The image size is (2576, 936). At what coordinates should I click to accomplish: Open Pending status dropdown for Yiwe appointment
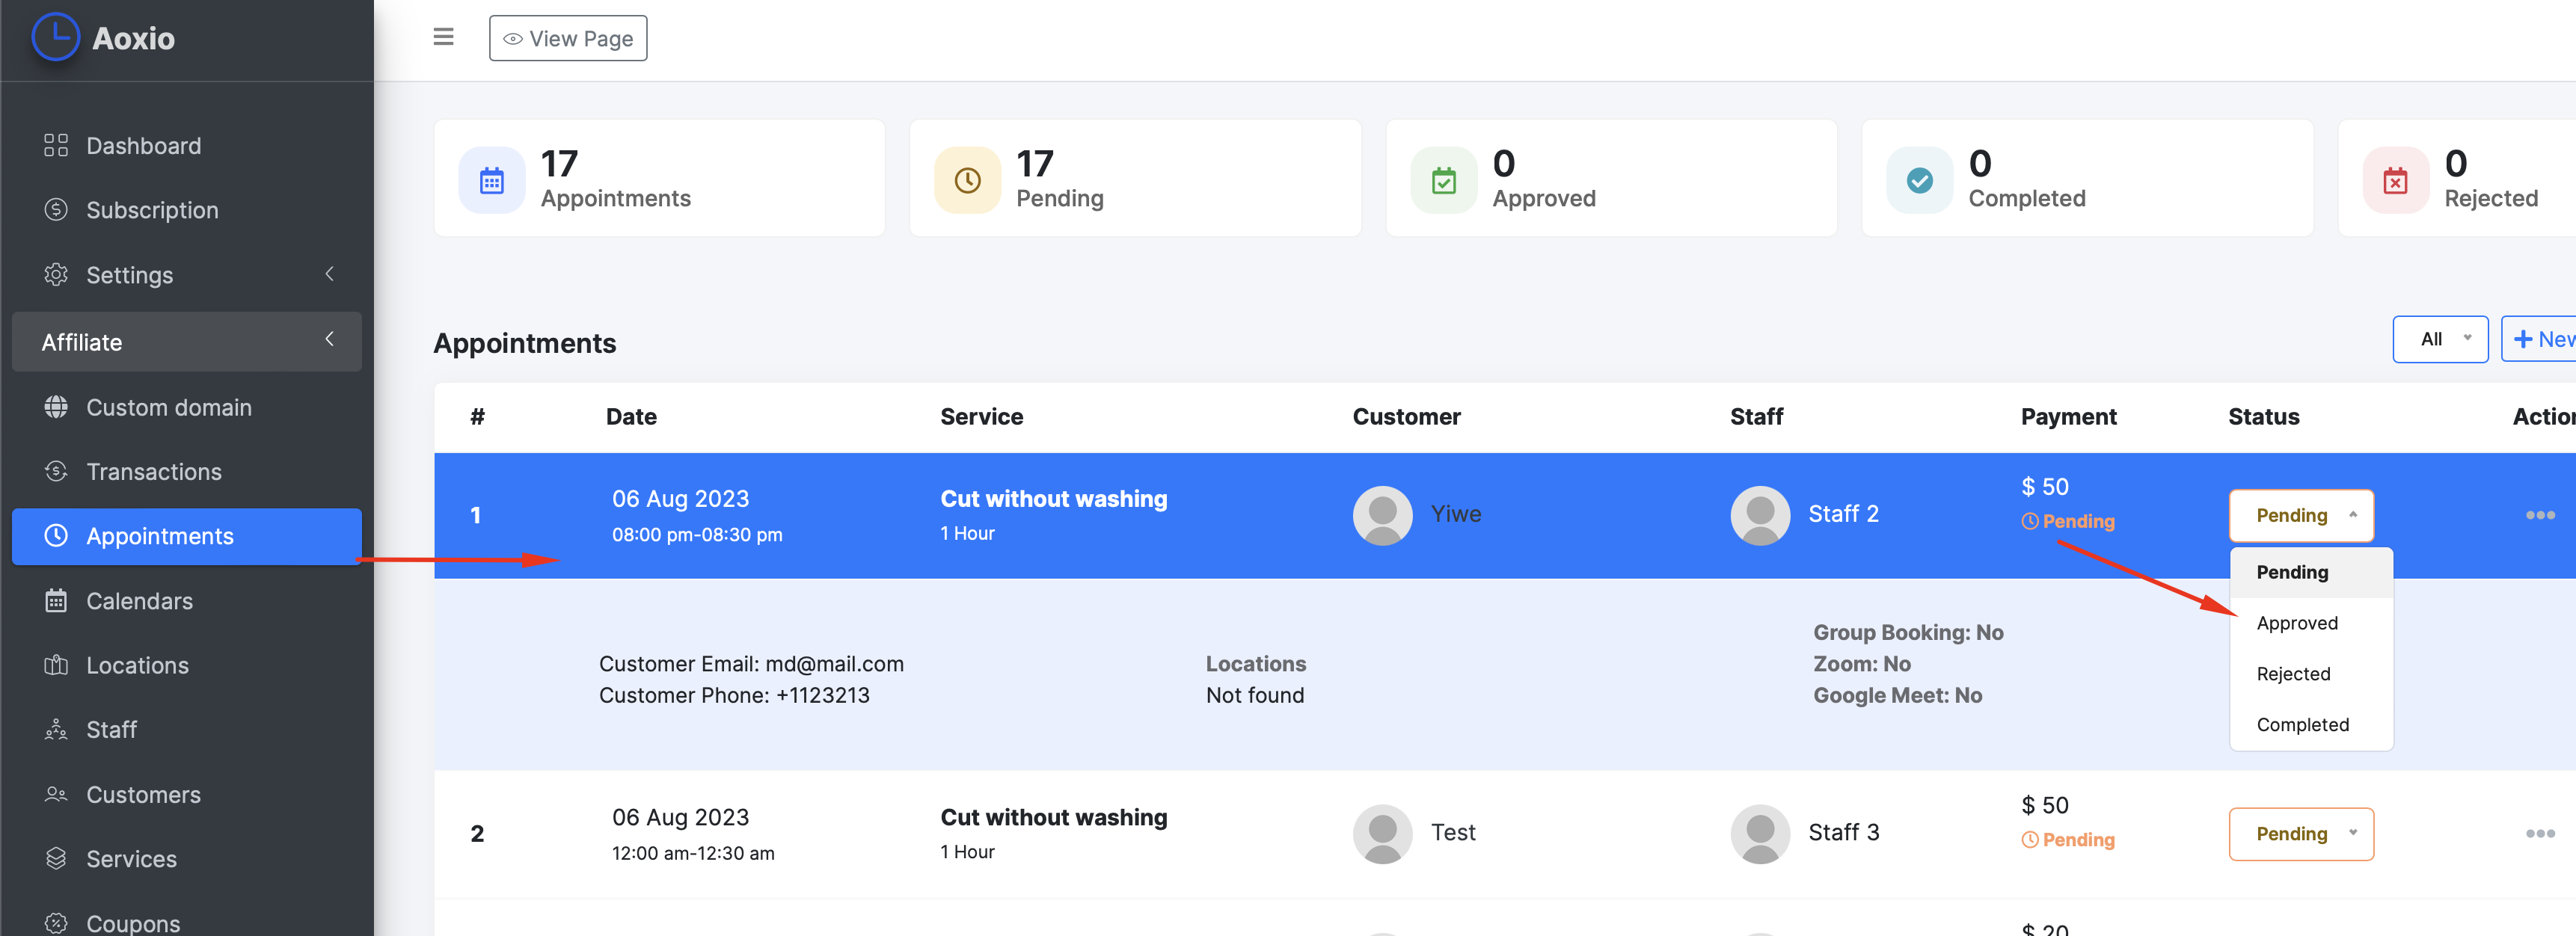click(x=2301, y=516)
